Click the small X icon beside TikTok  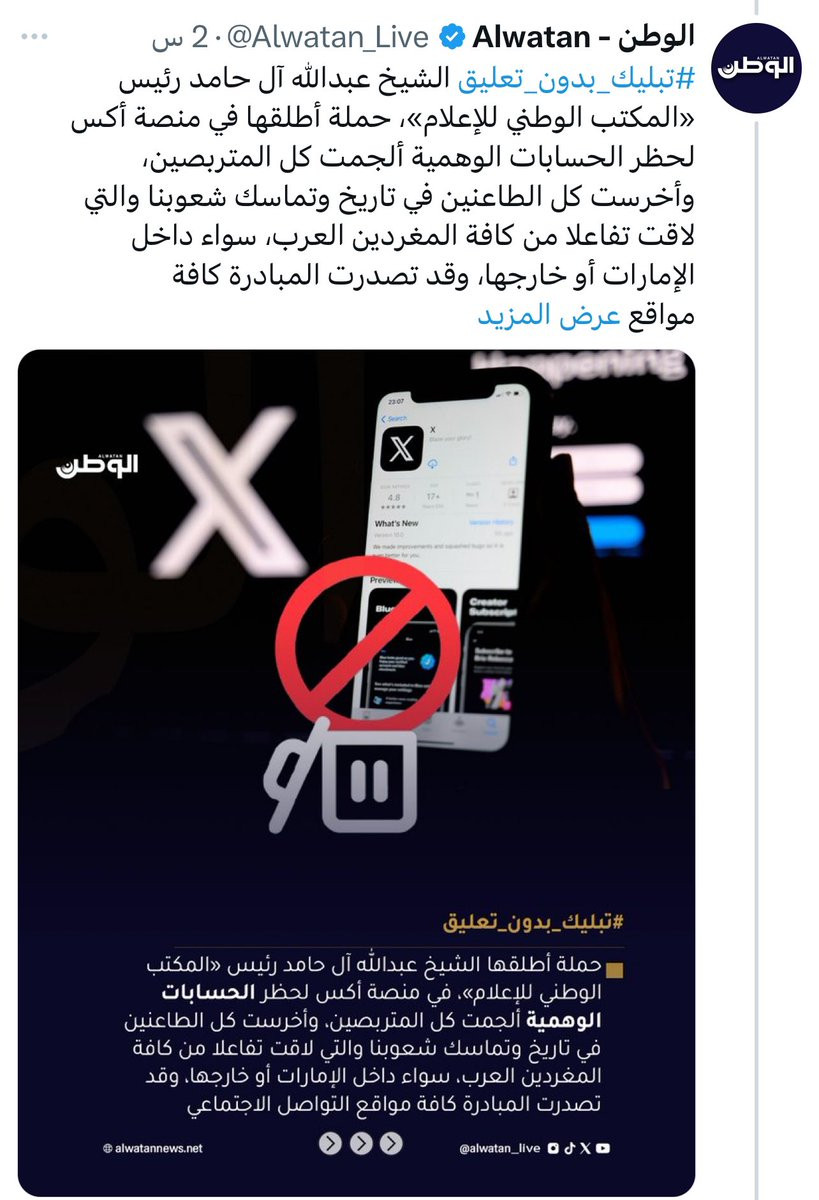585,1148
